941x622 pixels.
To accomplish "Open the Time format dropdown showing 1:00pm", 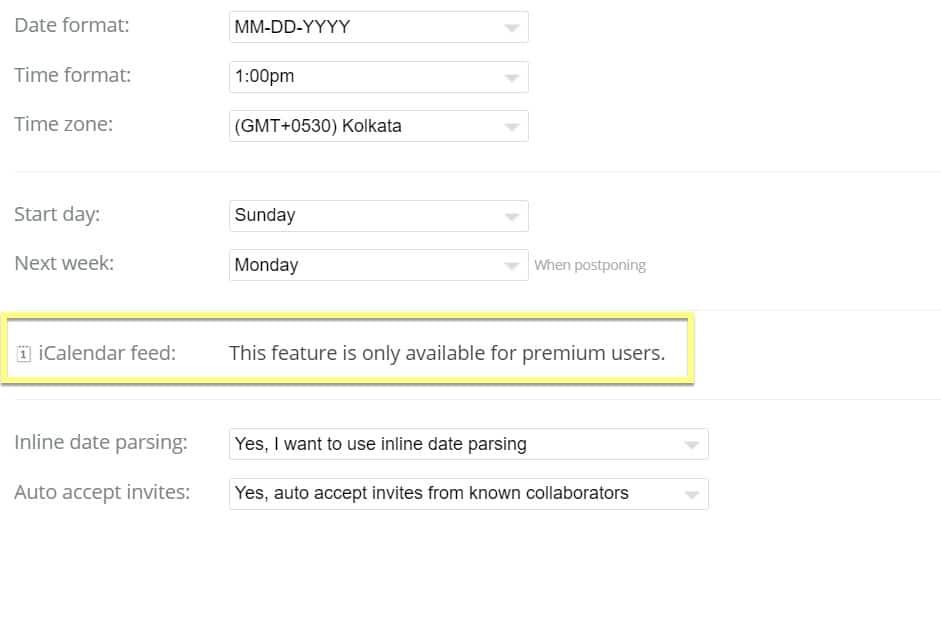I will click(379, 77).
